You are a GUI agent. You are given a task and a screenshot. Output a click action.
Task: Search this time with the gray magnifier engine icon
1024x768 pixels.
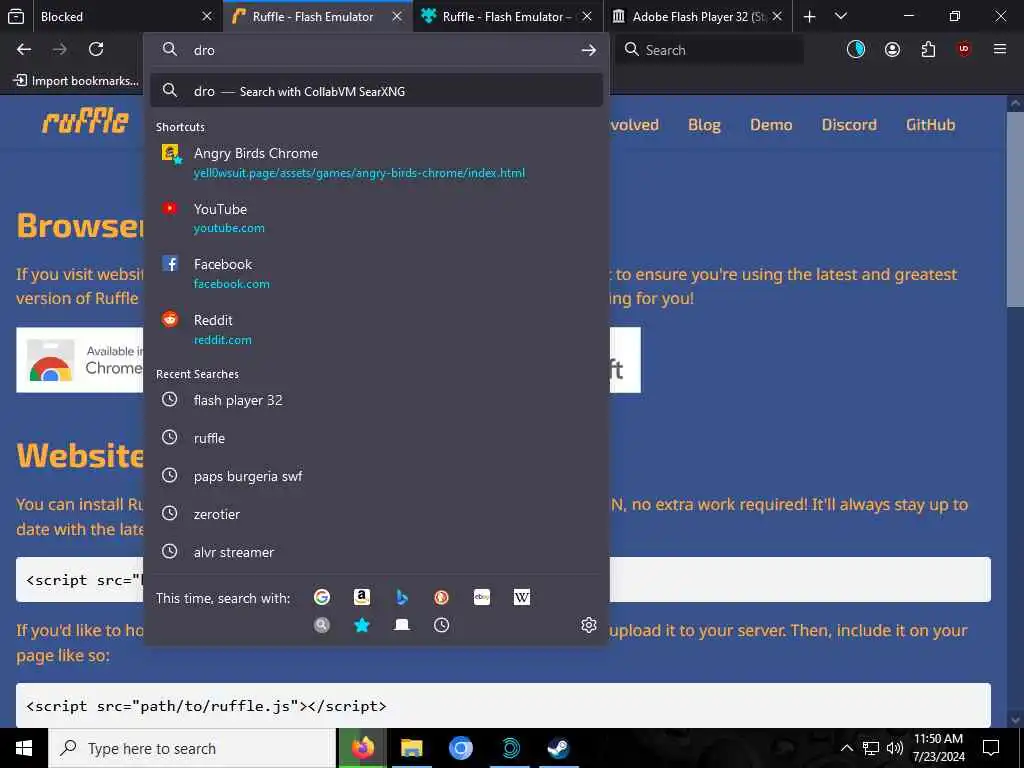click(322, 625)
